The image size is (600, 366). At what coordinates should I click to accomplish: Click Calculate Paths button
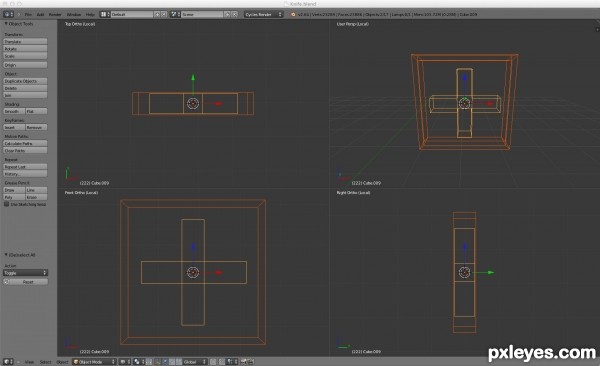click(25, 144)
